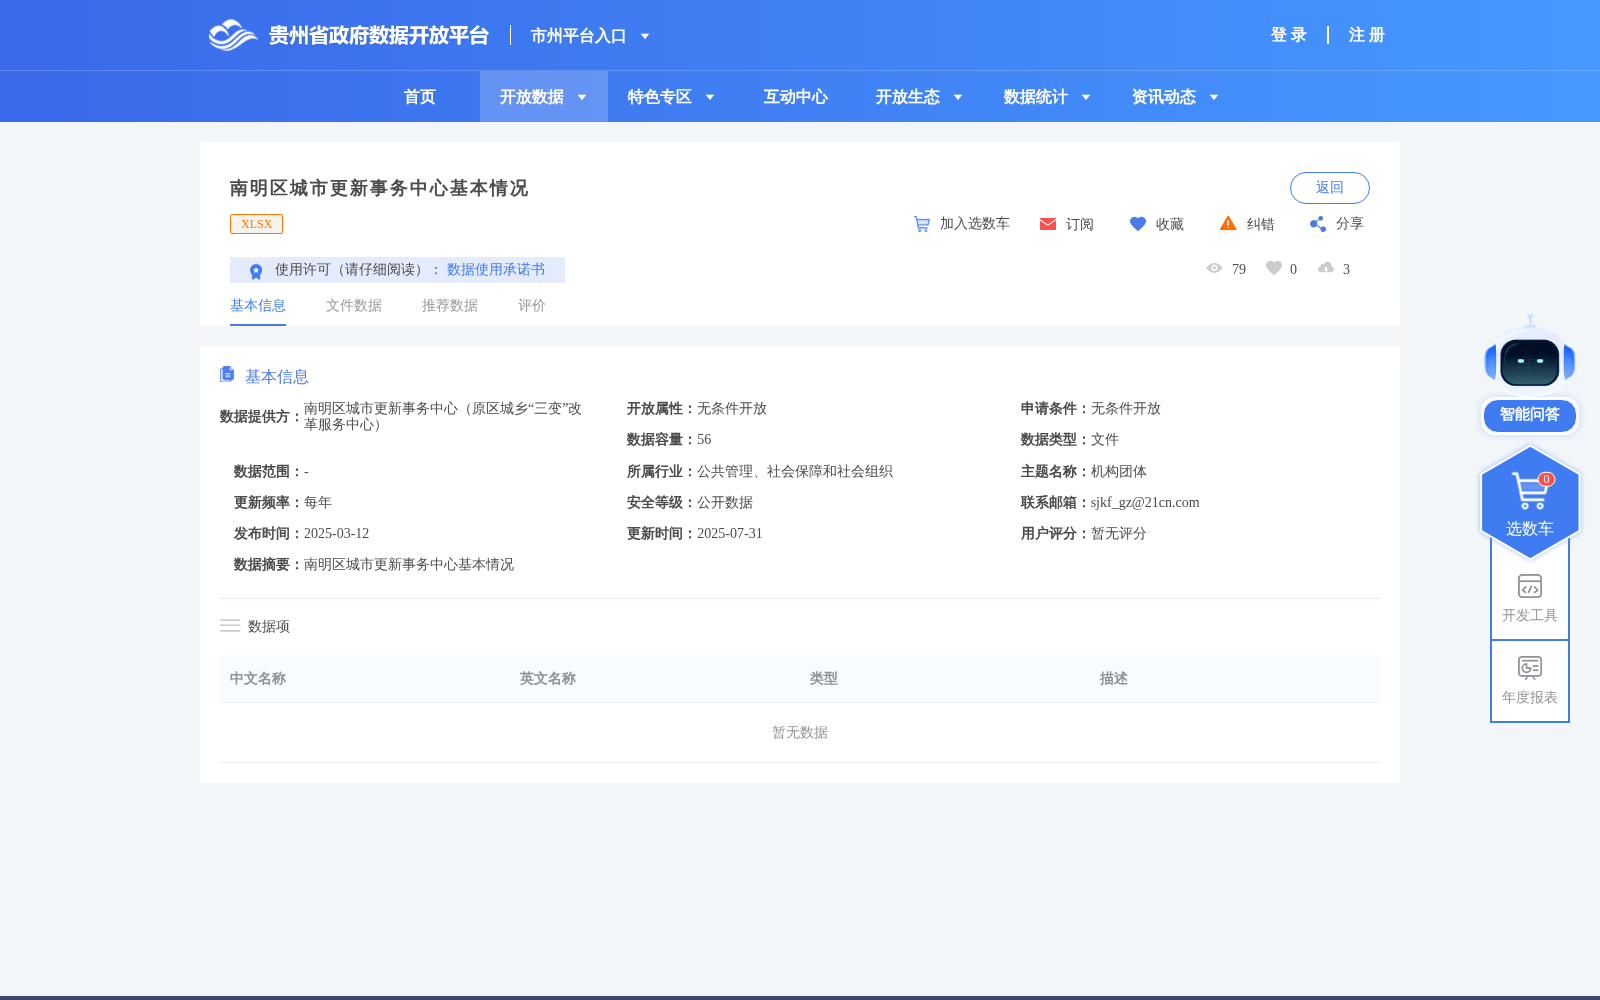
Task: Click the platform logo icon
Action: [233, 35]
